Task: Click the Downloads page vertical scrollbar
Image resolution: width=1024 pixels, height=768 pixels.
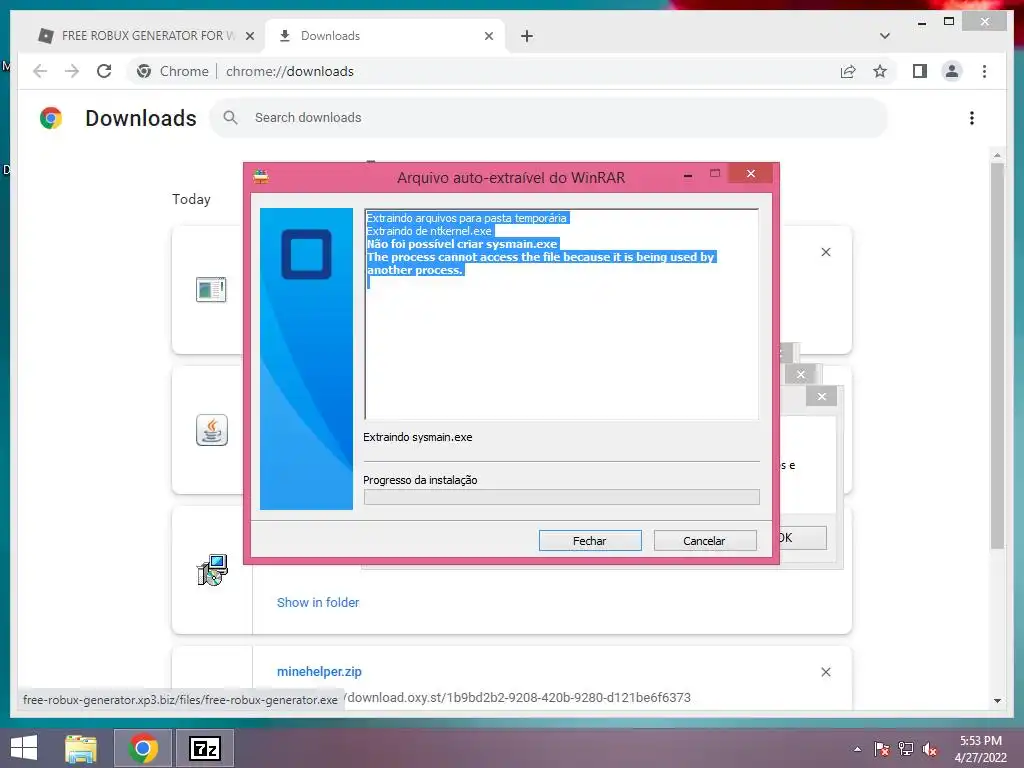Action: click(x=997, y=356)
